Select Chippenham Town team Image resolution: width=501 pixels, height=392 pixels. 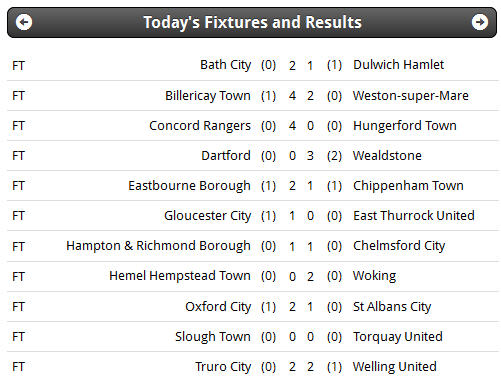click(x=408, y=186)
